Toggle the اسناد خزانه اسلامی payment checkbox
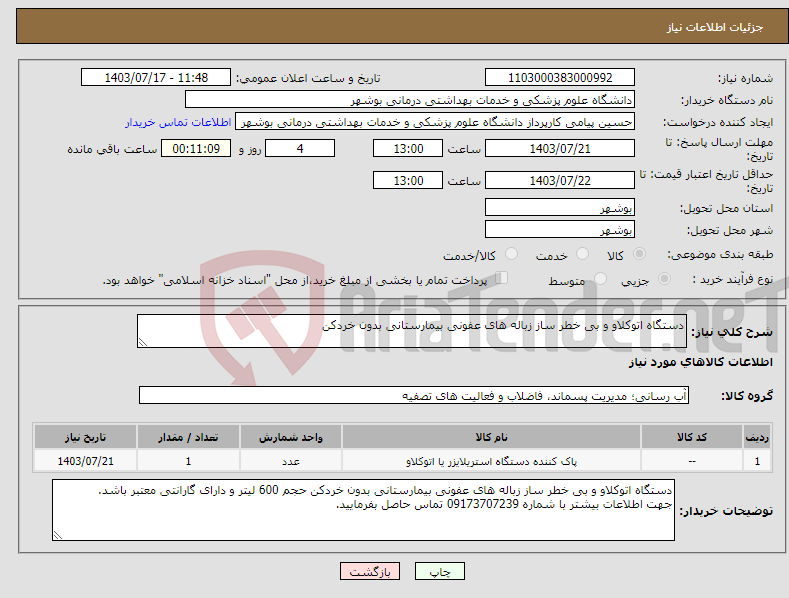Viewport: 789px width, 598px height. coord(502,278)
